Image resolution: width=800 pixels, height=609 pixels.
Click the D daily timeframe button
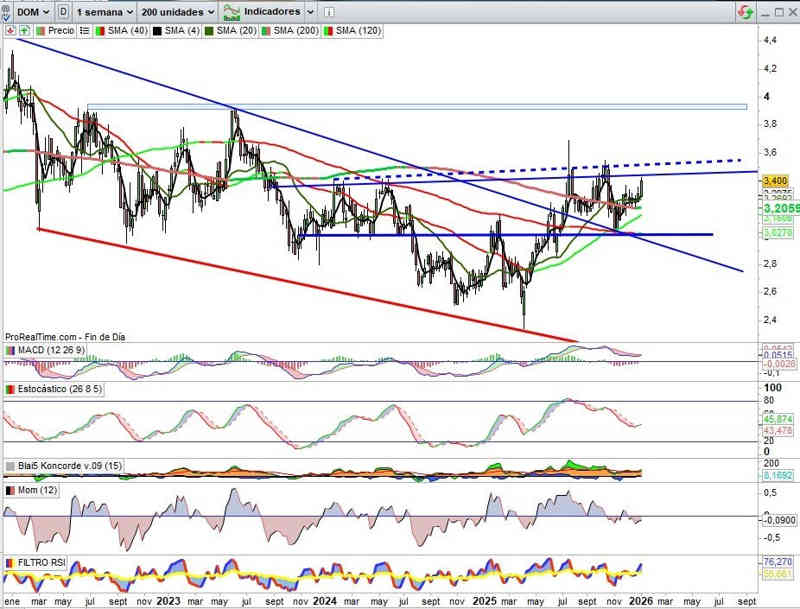(x=64, y=12)
